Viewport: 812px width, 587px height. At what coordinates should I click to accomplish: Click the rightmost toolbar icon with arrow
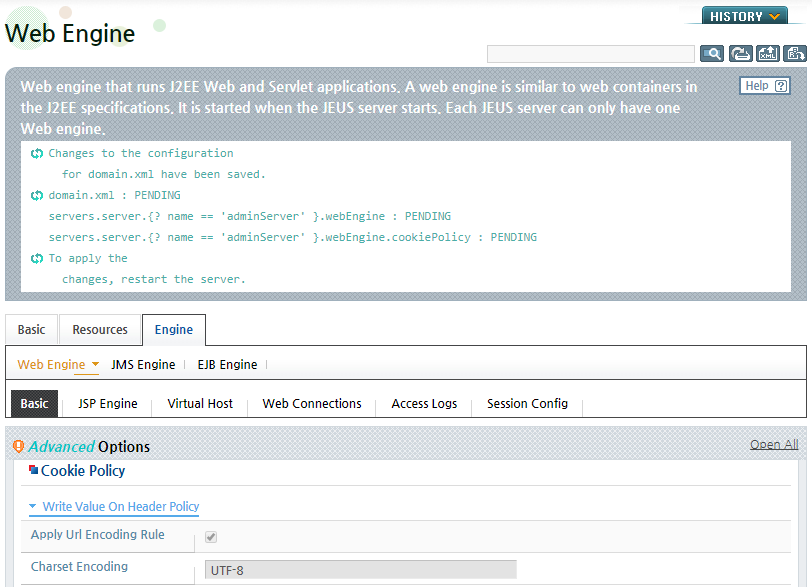click(x=794, y=53)
